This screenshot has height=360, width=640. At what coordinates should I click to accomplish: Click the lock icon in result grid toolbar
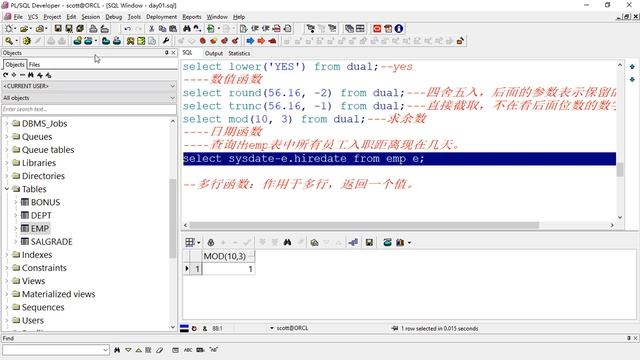coord(211,242)
